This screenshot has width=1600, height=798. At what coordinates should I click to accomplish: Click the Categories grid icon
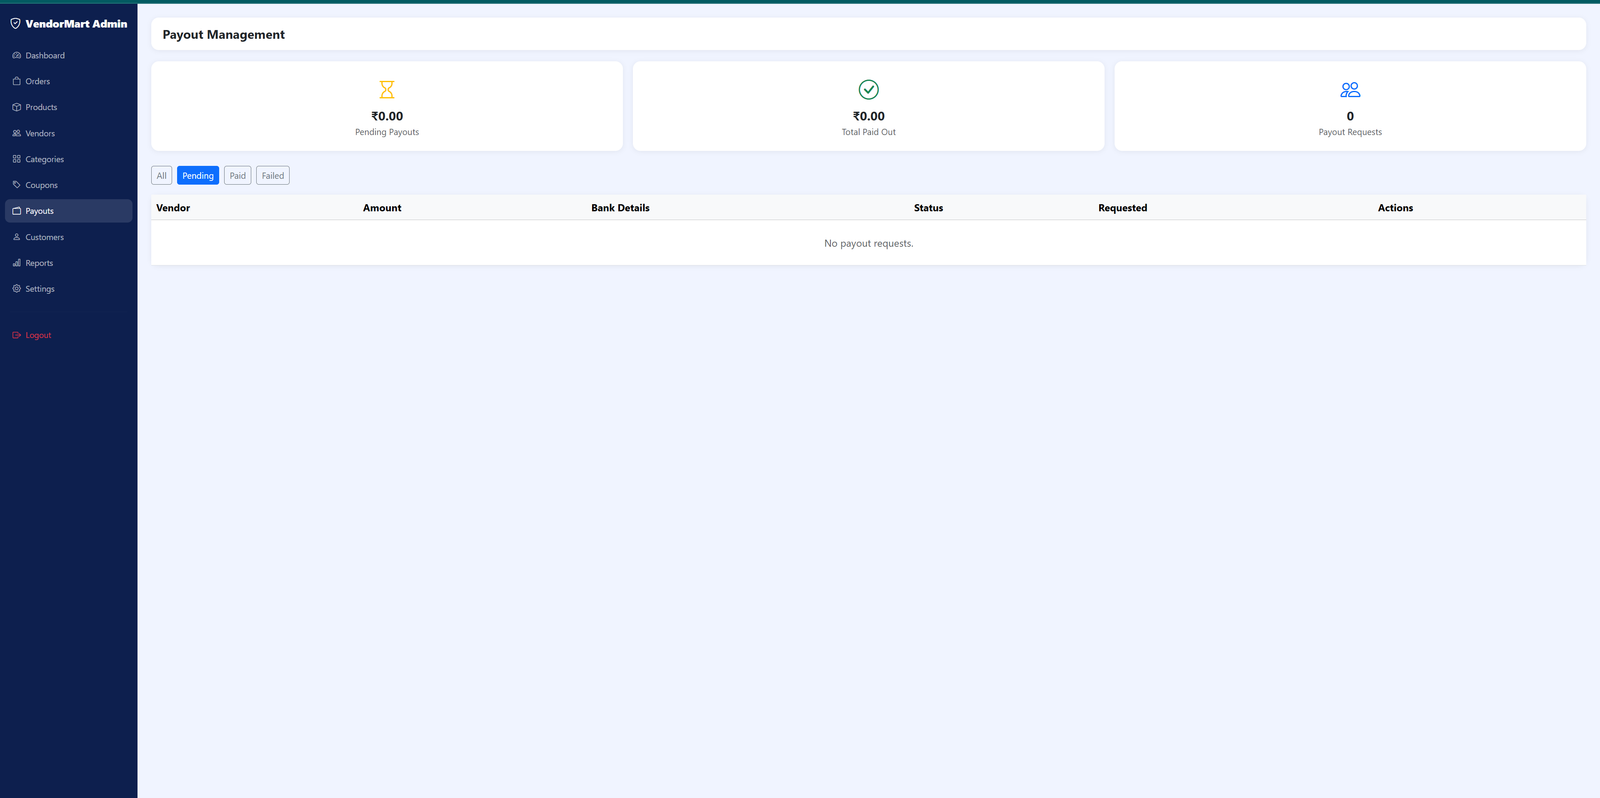pos(16,159)
